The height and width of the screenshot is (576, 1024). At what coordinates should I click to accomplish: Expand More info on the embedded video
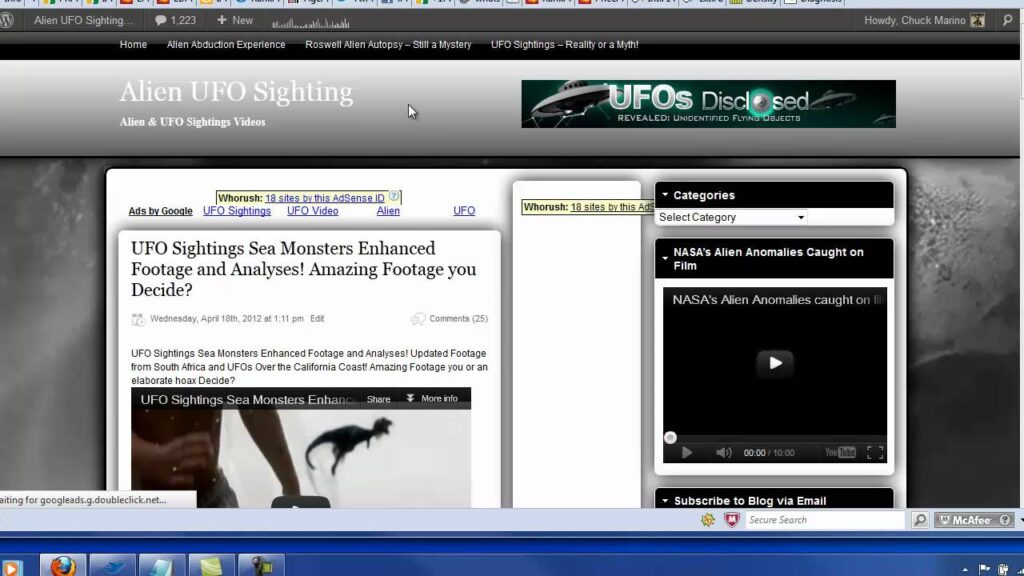pyautogui.click(x=432, y=398)
